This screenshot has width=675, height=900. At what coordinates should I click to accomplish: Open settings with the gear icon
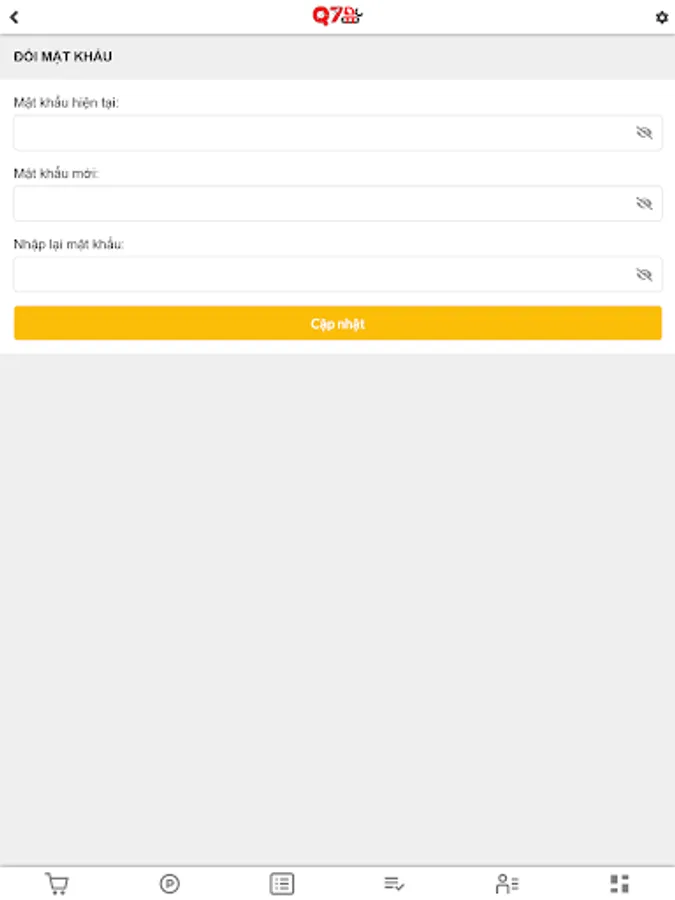661,17
